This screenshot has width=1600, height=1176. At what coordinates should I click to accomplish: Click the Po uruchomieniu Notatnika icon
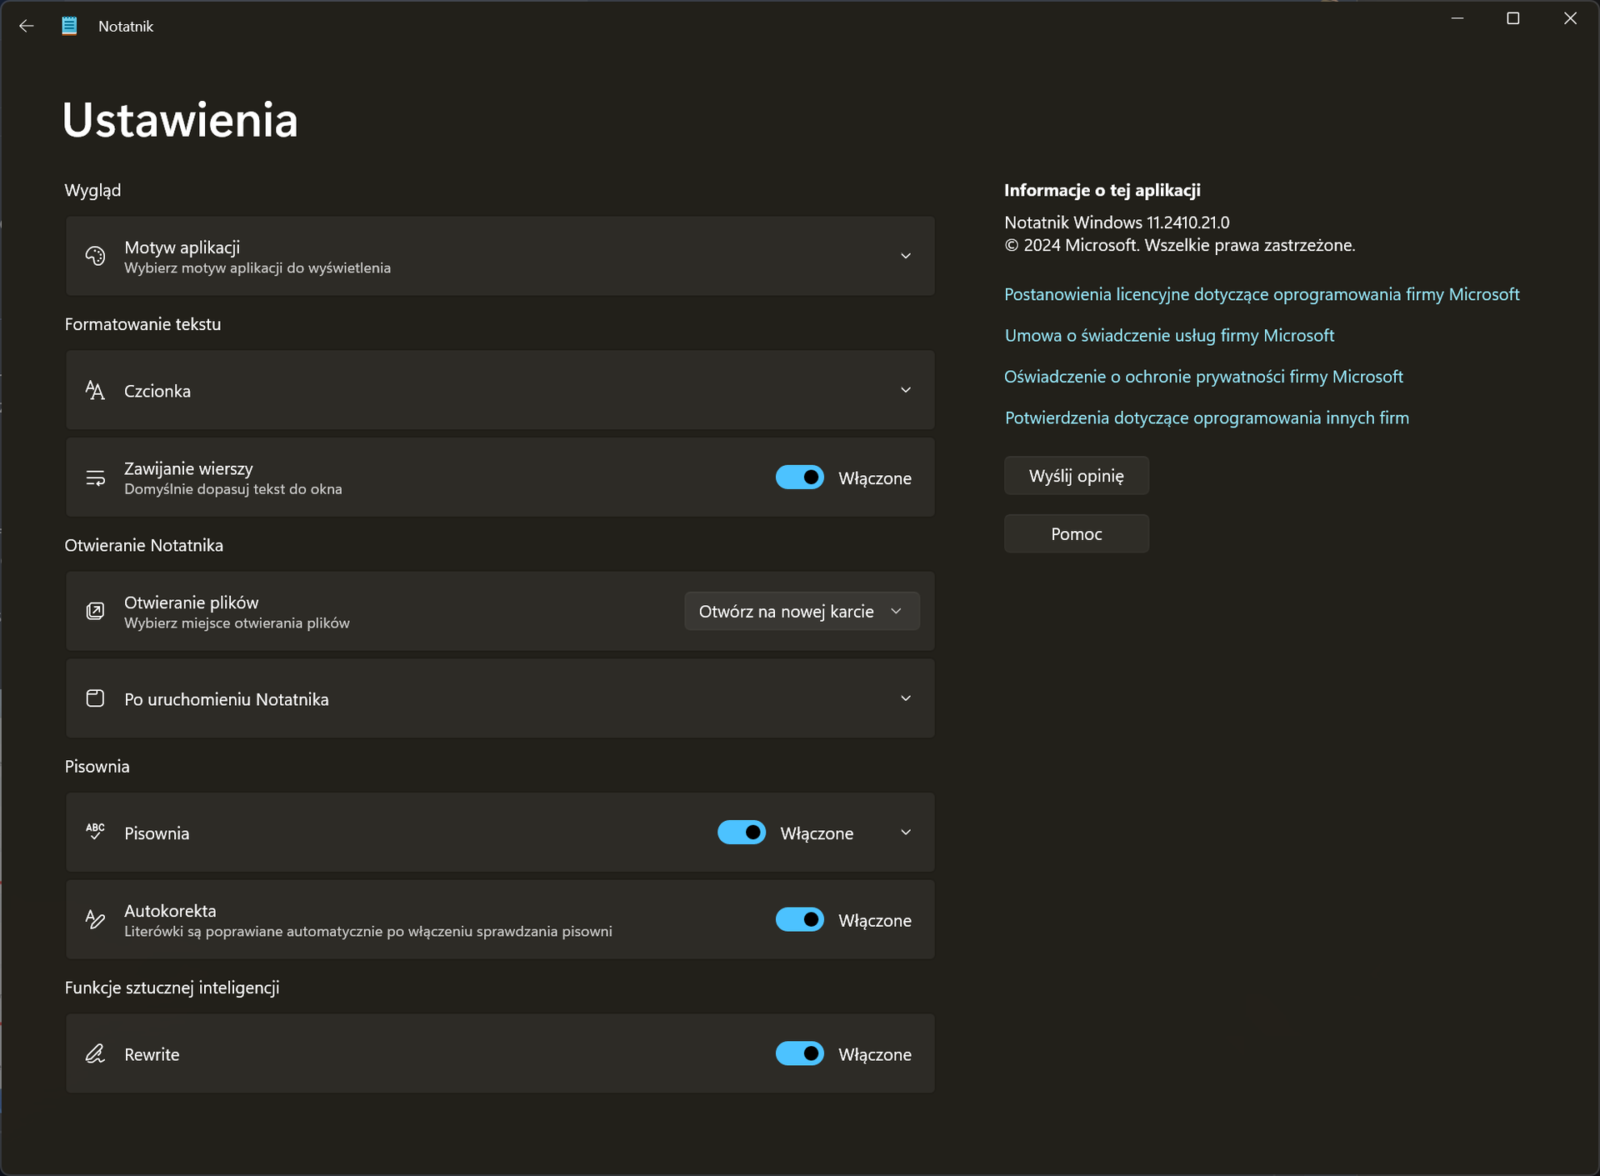[x=95, y=698]
